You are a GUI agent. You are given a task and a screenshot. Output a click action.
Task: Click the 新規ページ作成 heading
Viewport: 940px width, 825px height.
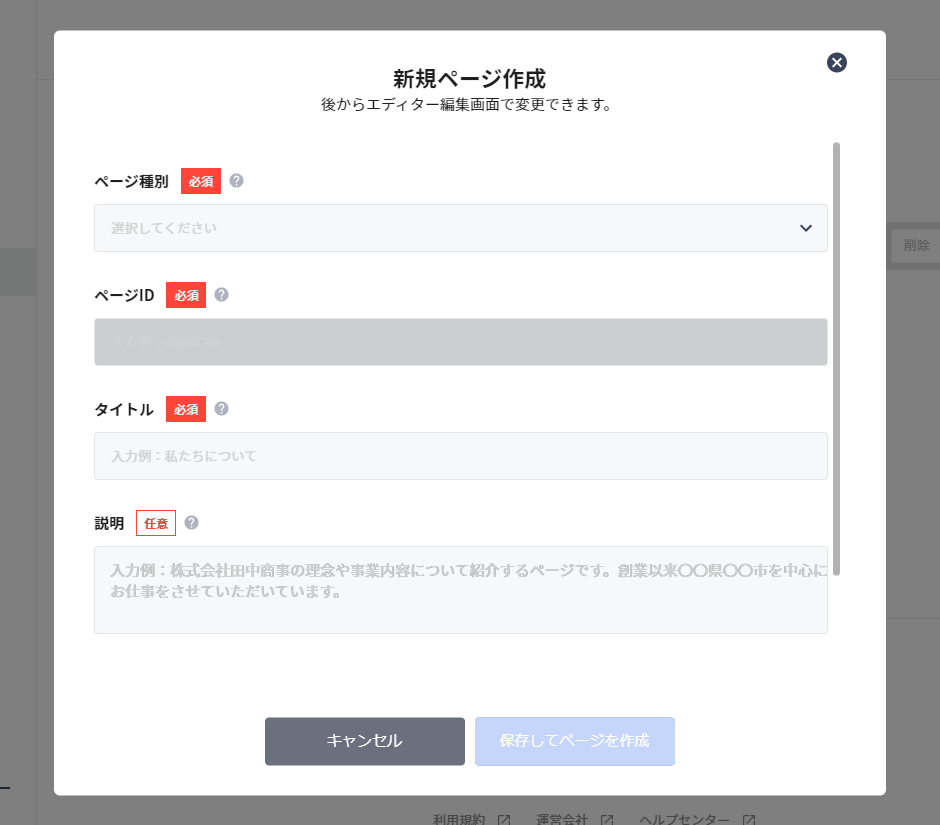pos(469,79)
